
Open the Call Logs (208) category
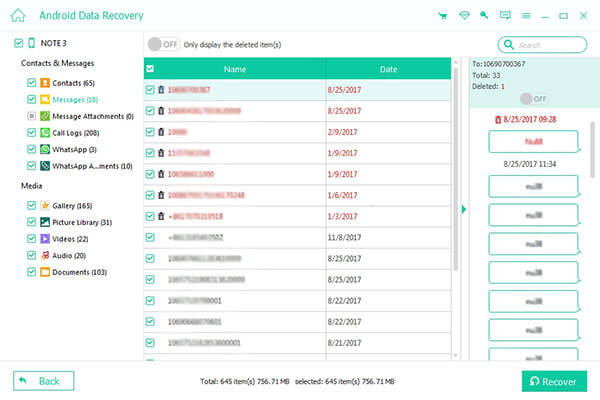pos(76,133)
